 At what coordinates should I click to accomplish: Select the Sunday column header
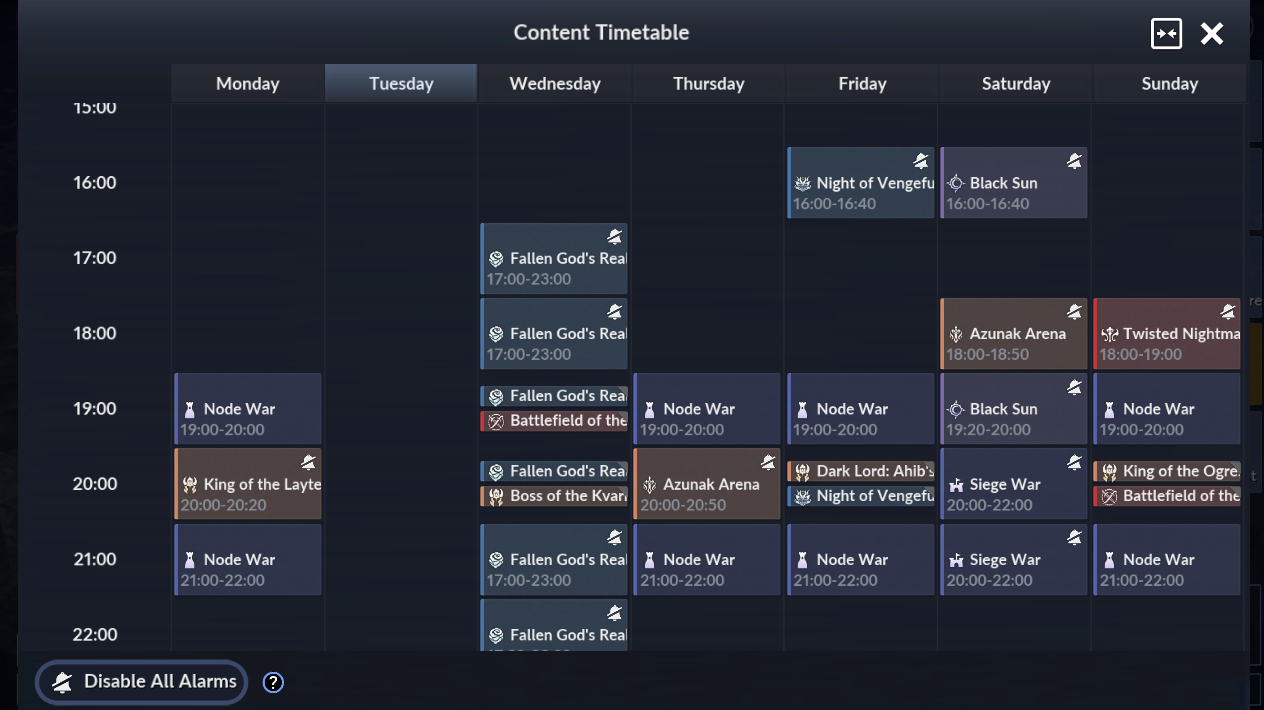coord(1169,84)
